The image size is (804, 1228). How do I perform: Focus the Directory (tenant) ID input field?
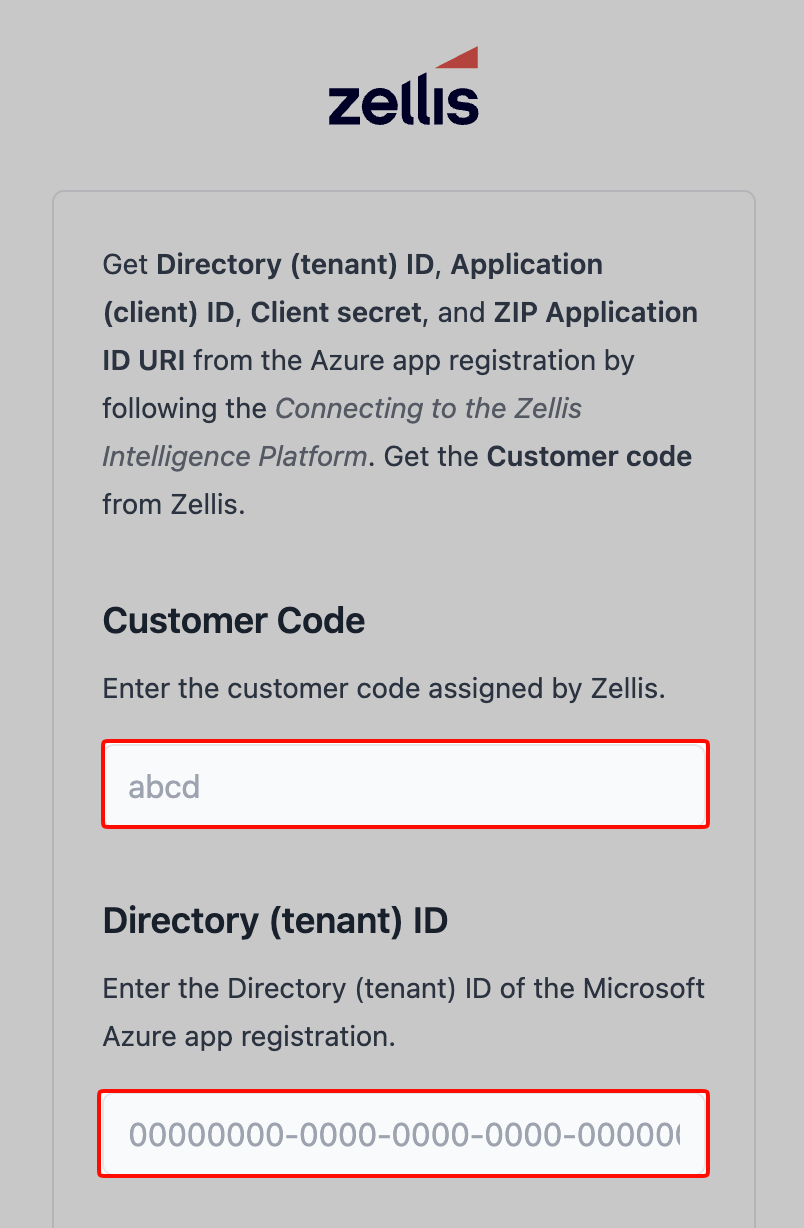(403, 1134)
